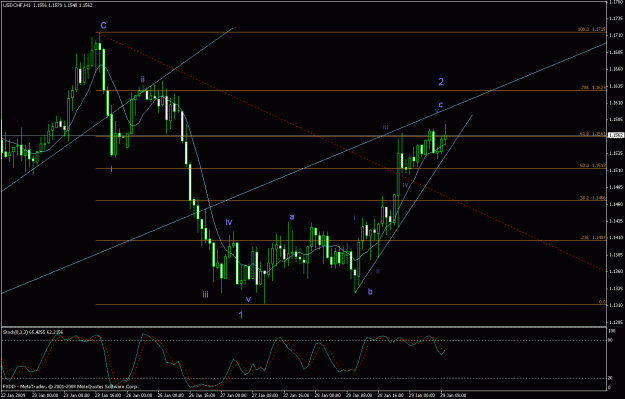The image size is (625, 399).
Task: Click the highlighted current price tag 1.1562
Action: [x=615, y=135]
